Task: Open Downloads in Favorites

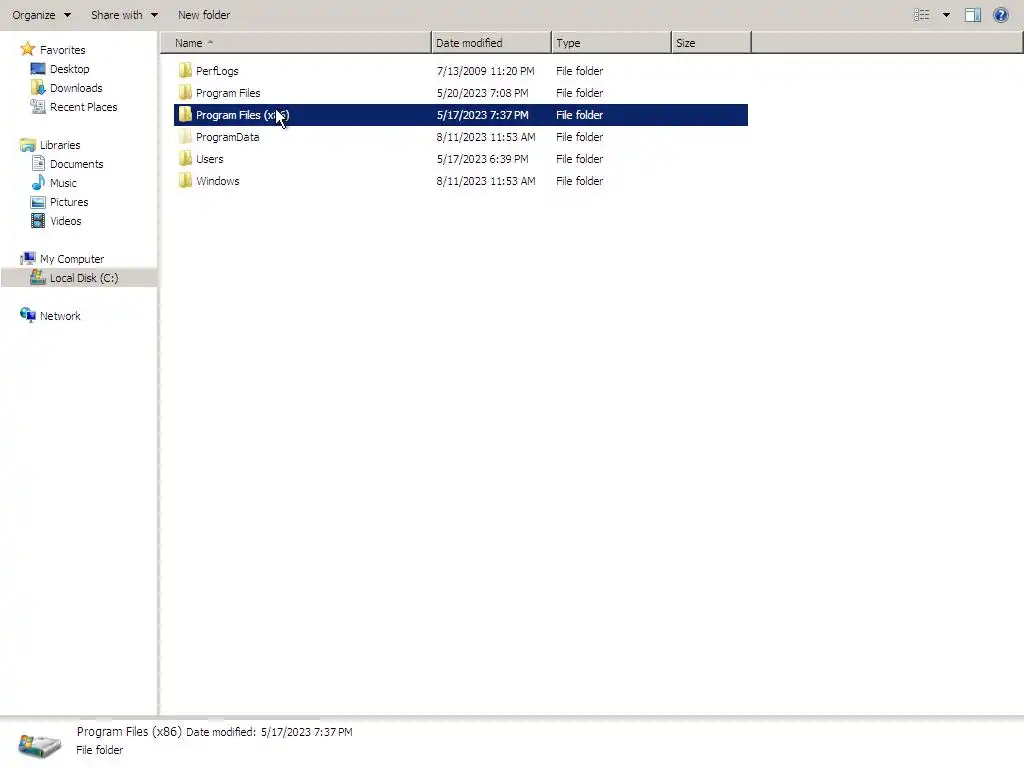Action: tap(76, 88)
